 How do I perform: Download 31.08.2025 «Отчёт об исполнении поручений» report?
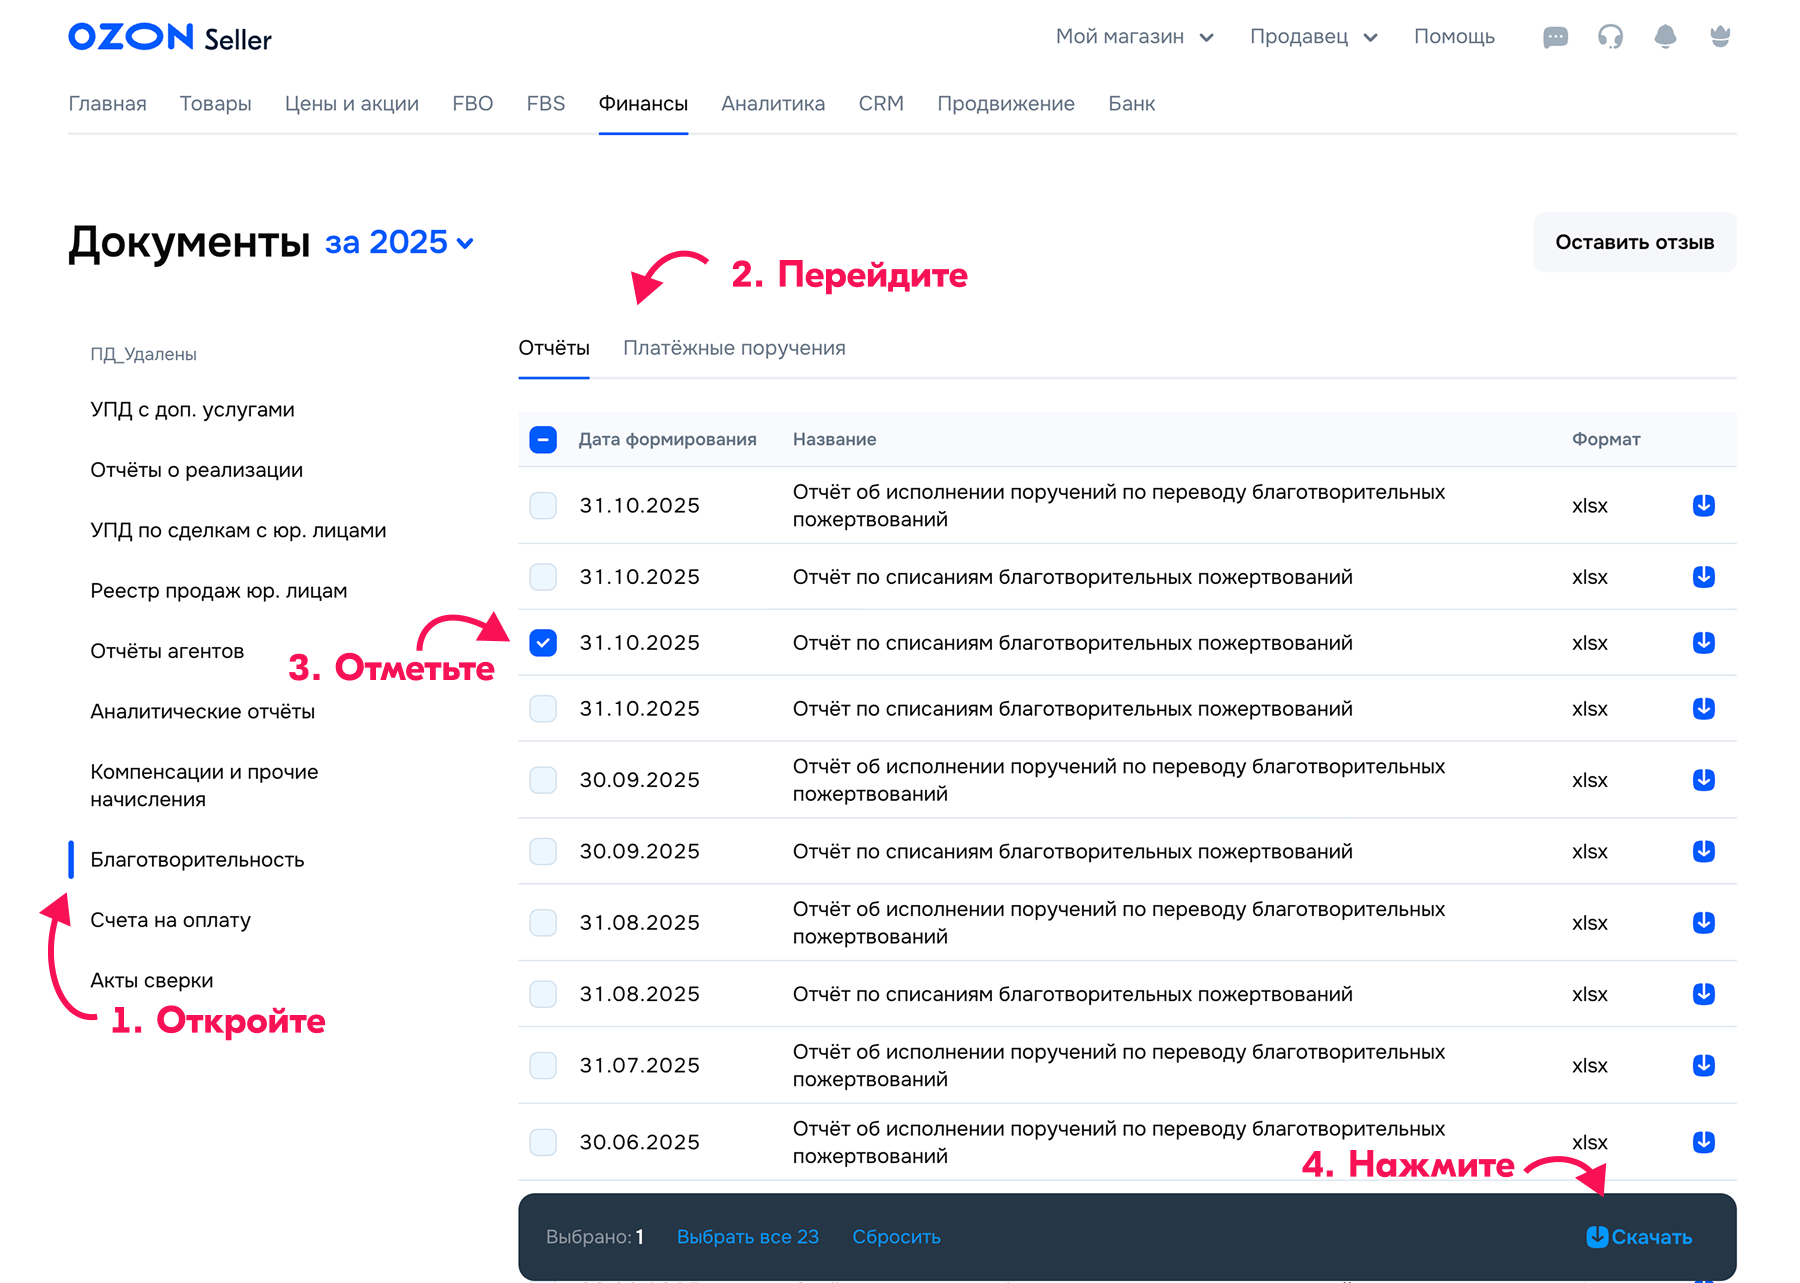click(1704, 922)
